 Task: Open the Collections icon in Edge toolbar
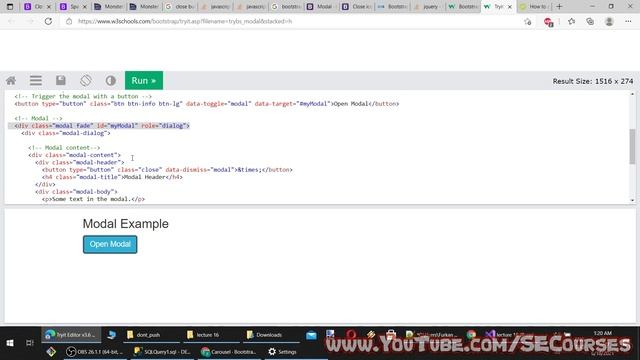tap(590, 21)
